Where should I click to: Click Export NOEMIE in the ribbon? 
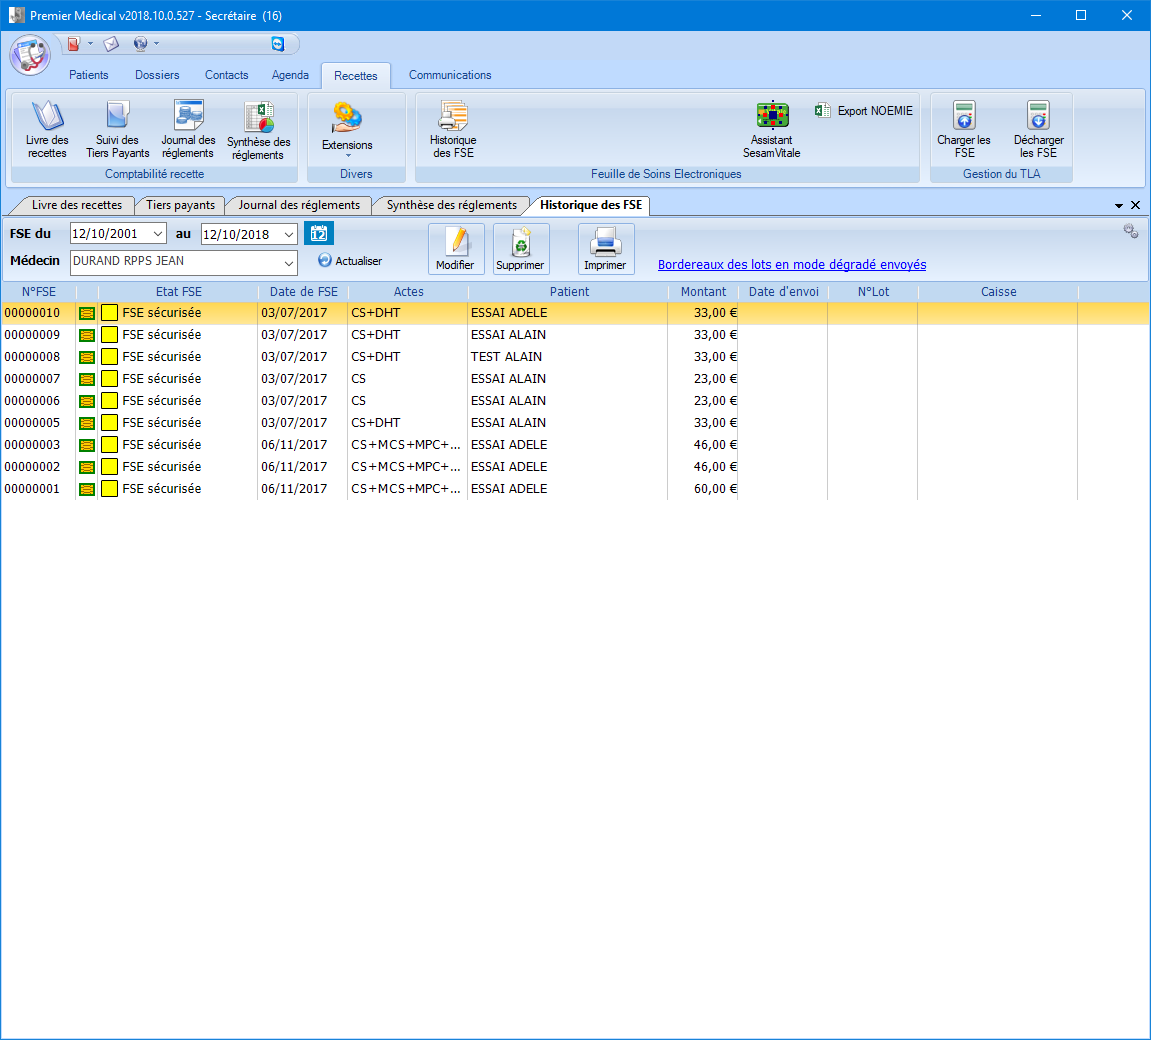click(x=864, y=111)
